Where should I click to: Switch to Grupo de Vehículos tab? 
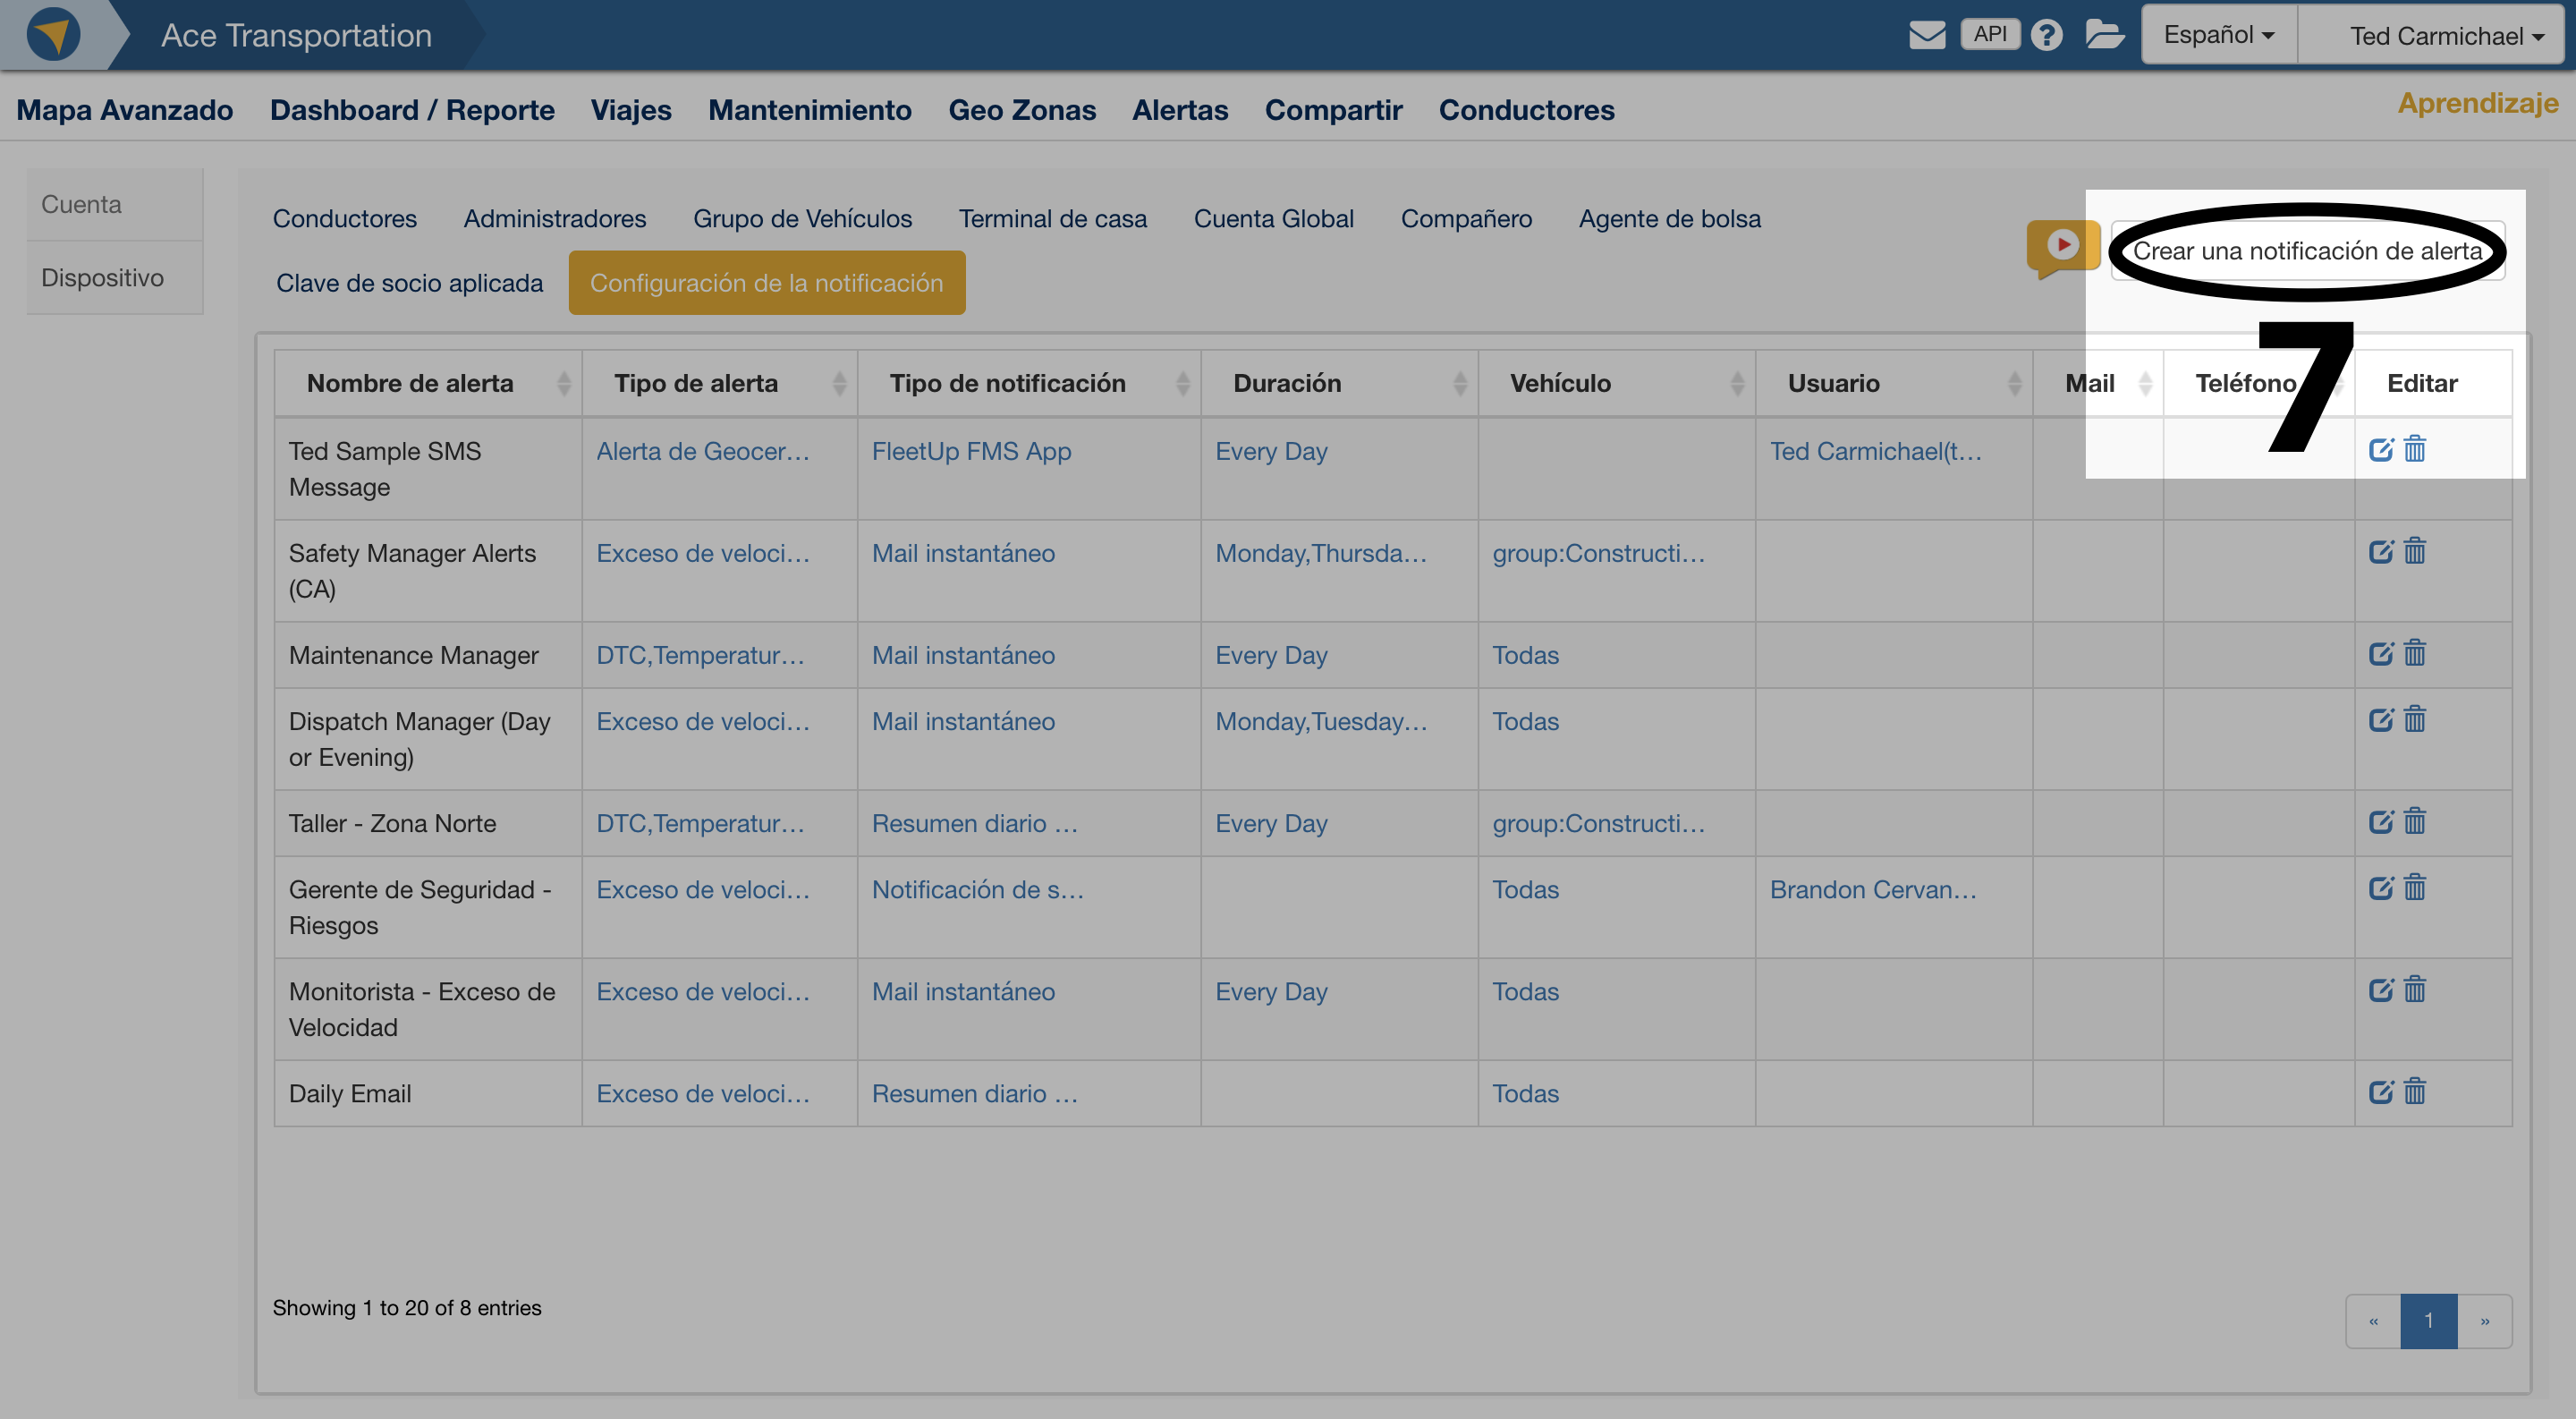802,218
